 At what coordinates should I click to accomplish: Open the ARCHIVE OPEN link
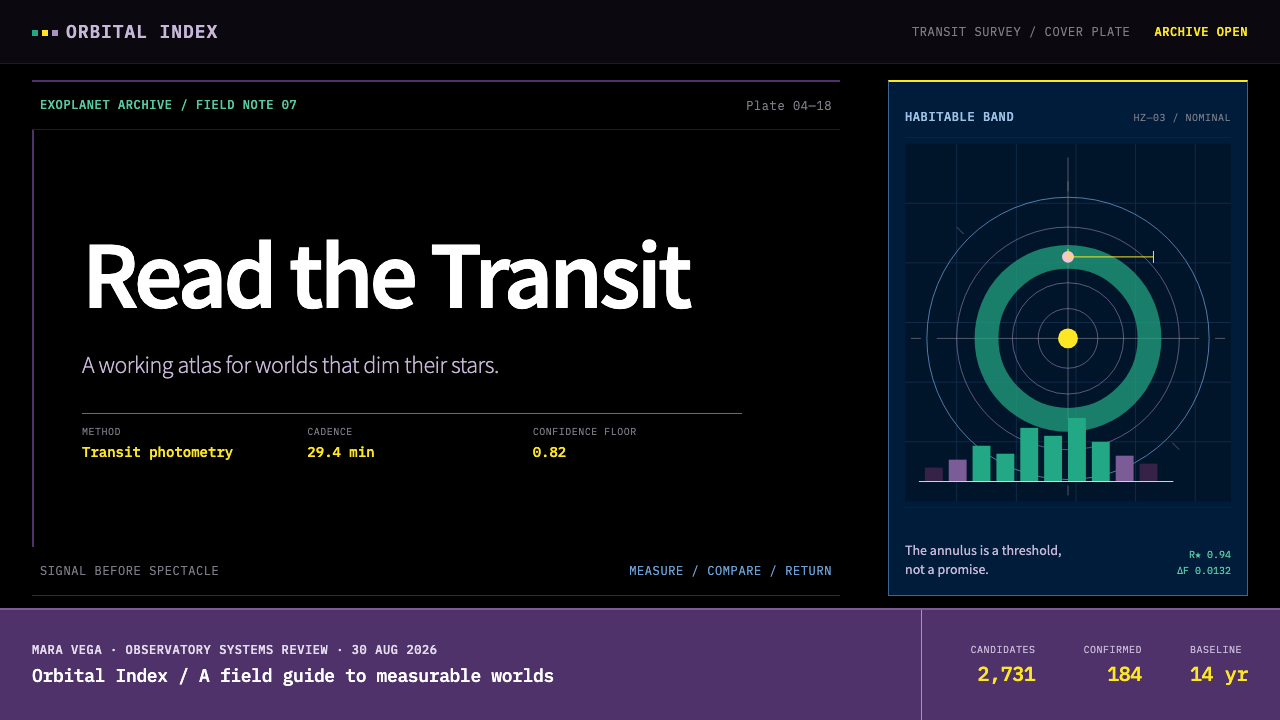(x=1201, y=32)
